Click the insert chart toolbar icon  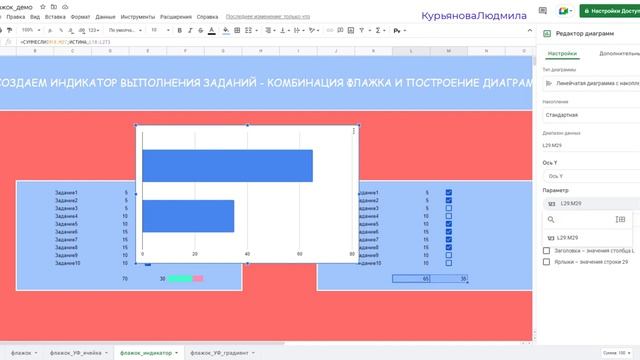[351, 30]
